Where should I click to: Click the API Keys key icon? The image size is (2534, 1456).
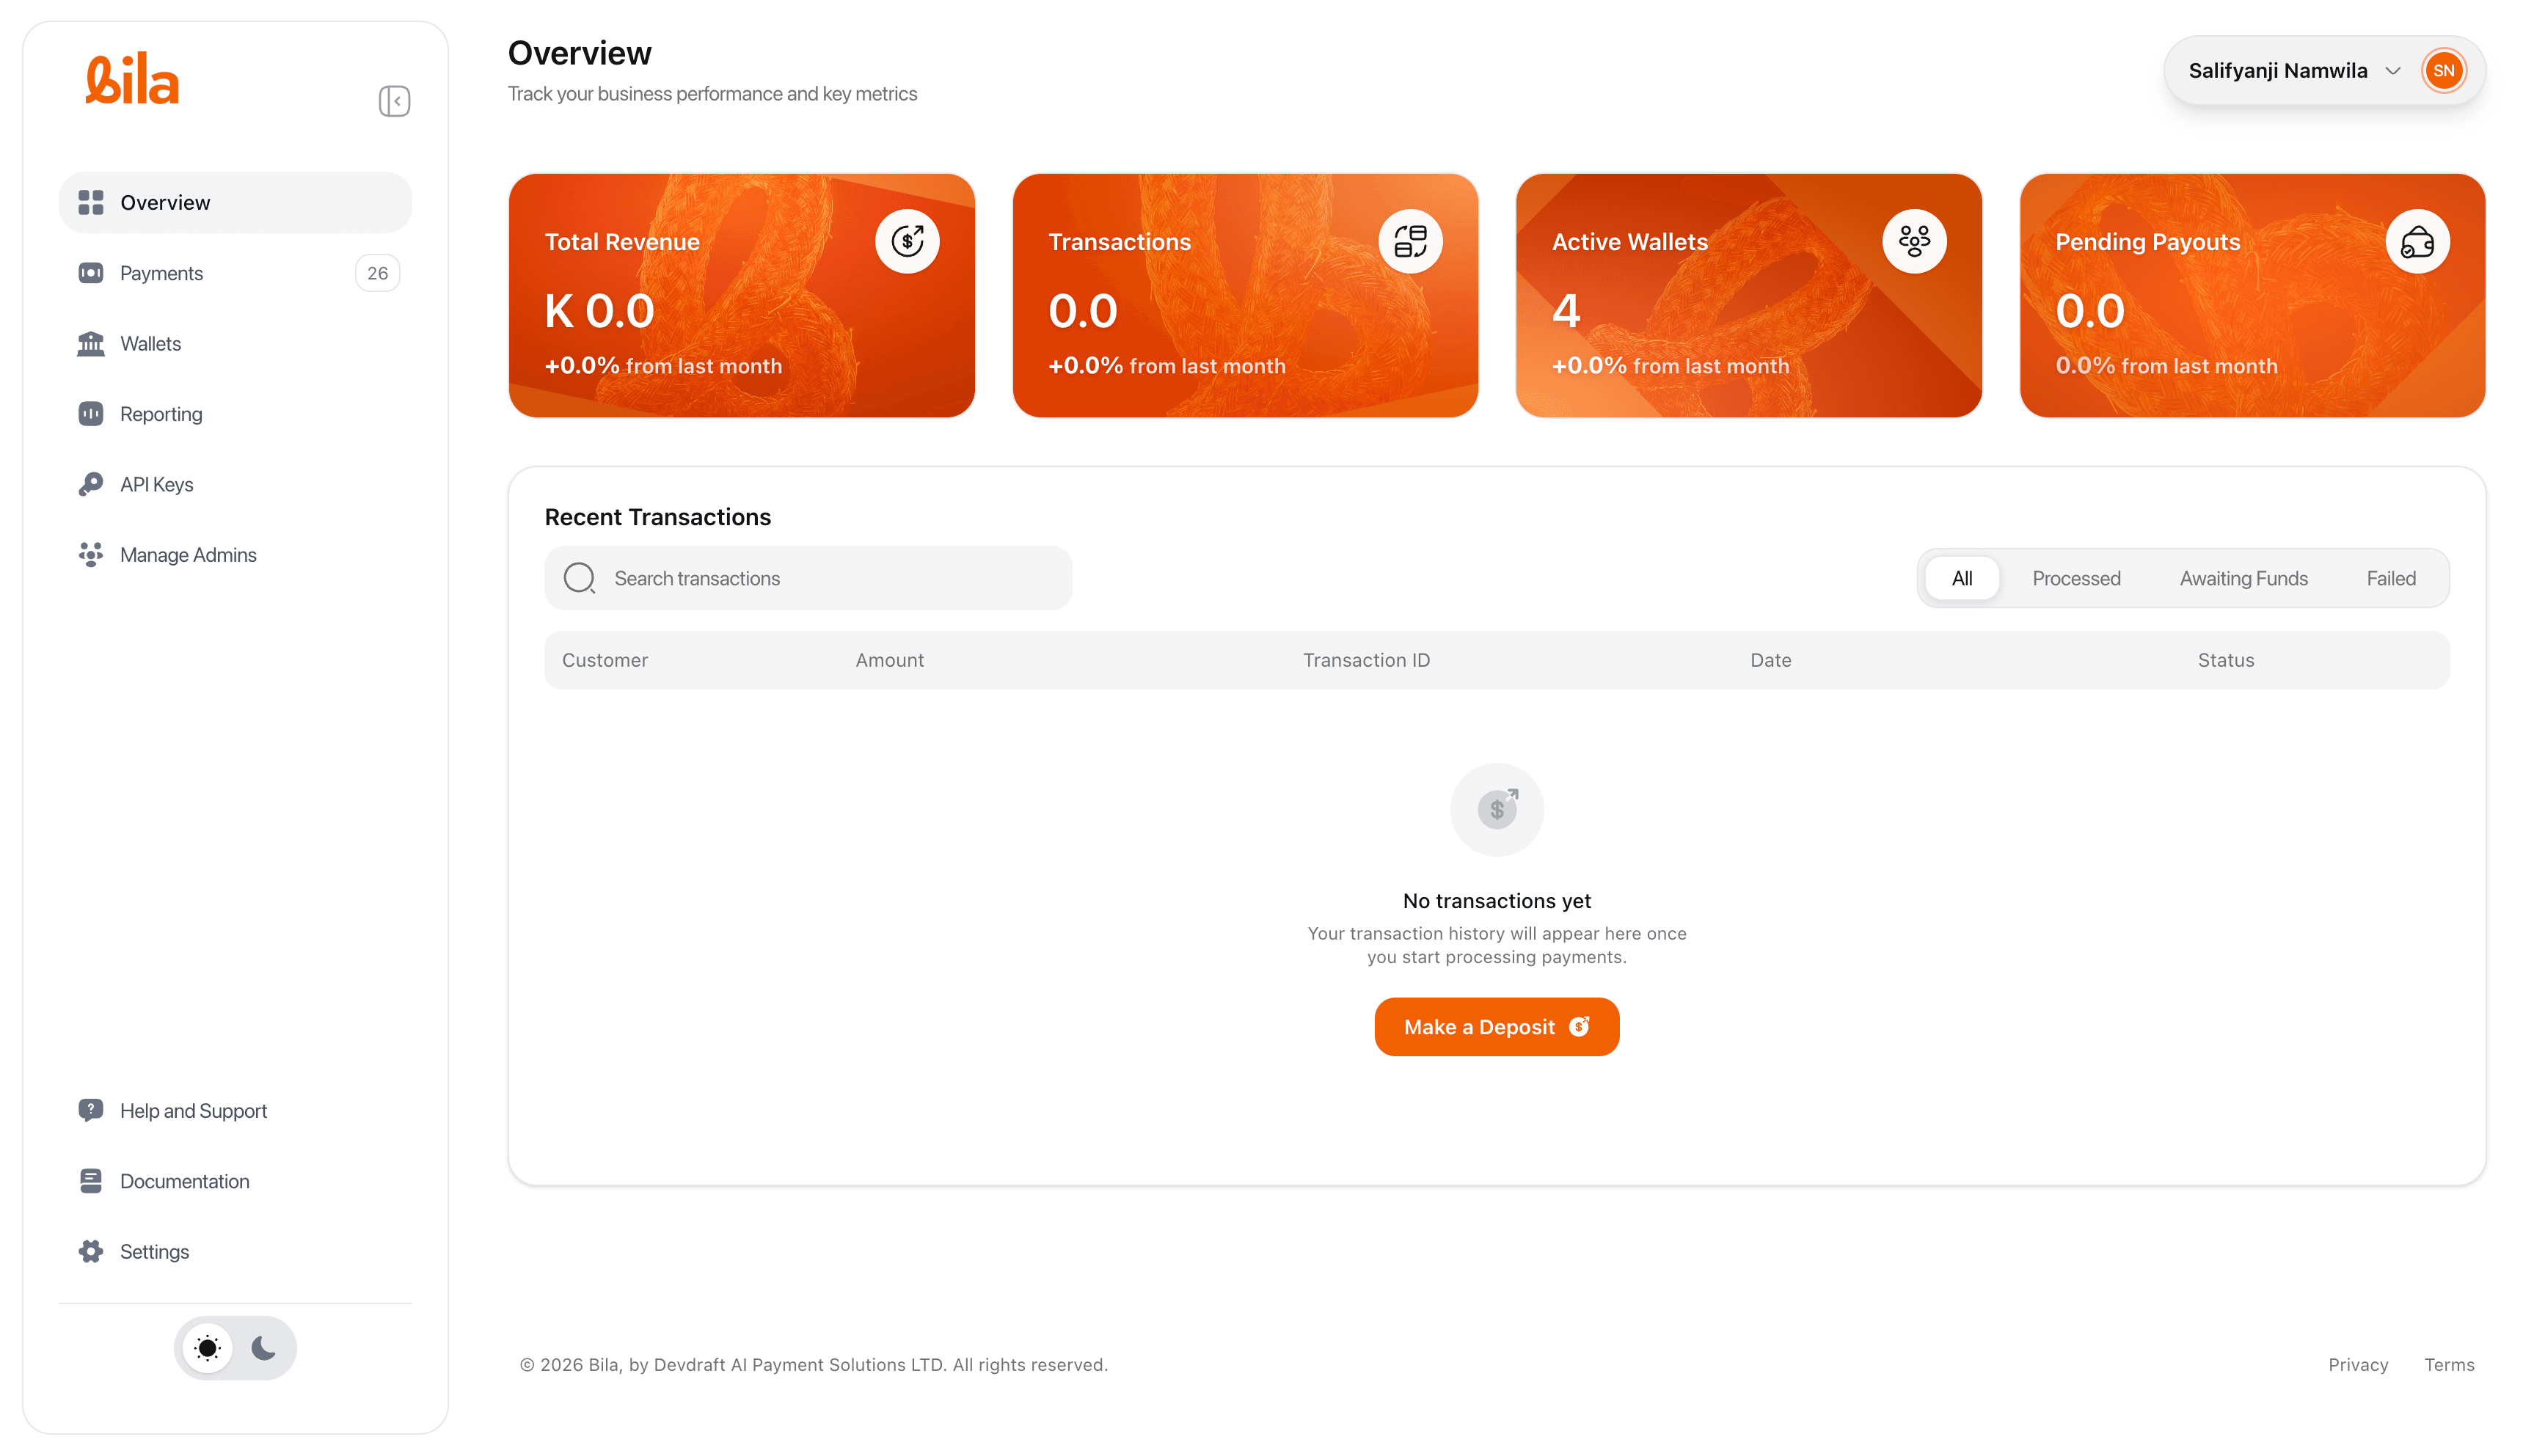pos(91,484)
